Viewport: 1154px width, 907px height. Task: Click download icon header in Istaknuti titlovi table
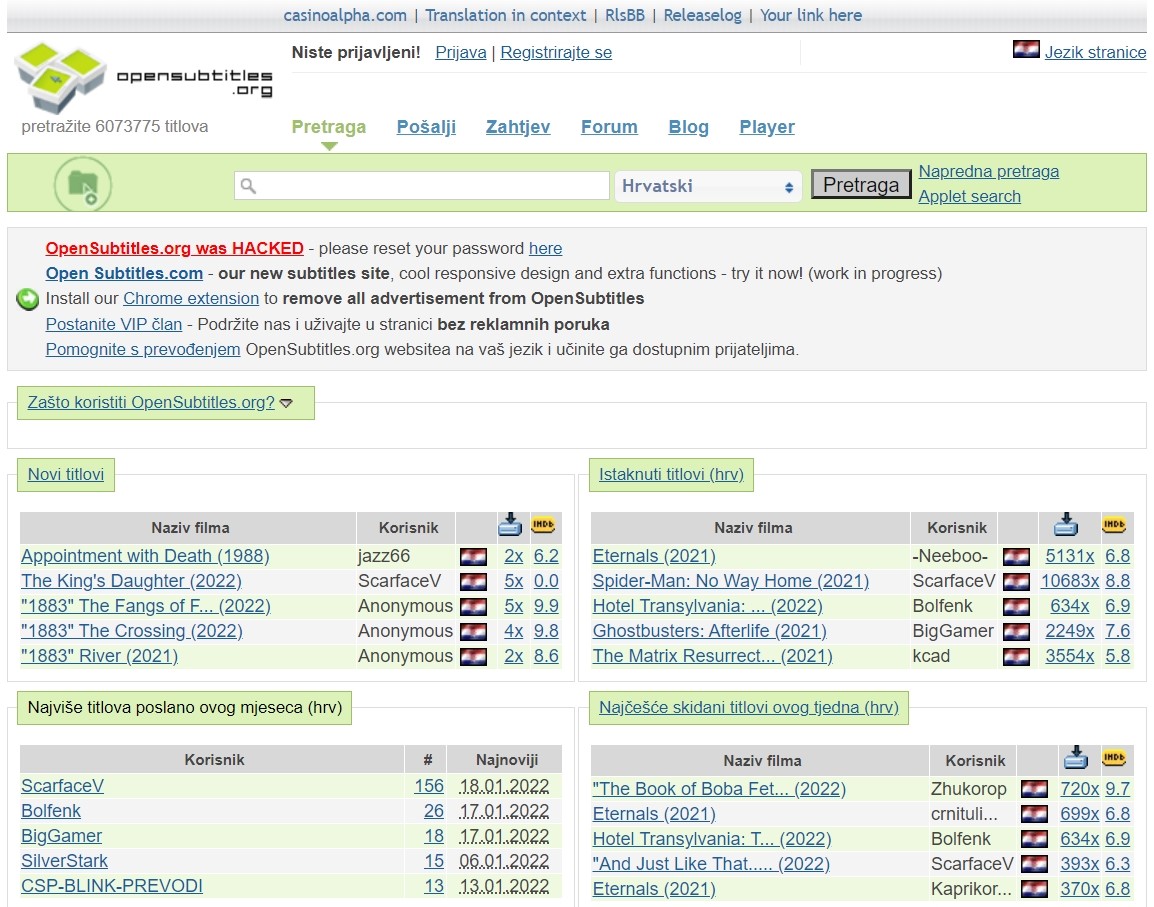point(1066,526)
